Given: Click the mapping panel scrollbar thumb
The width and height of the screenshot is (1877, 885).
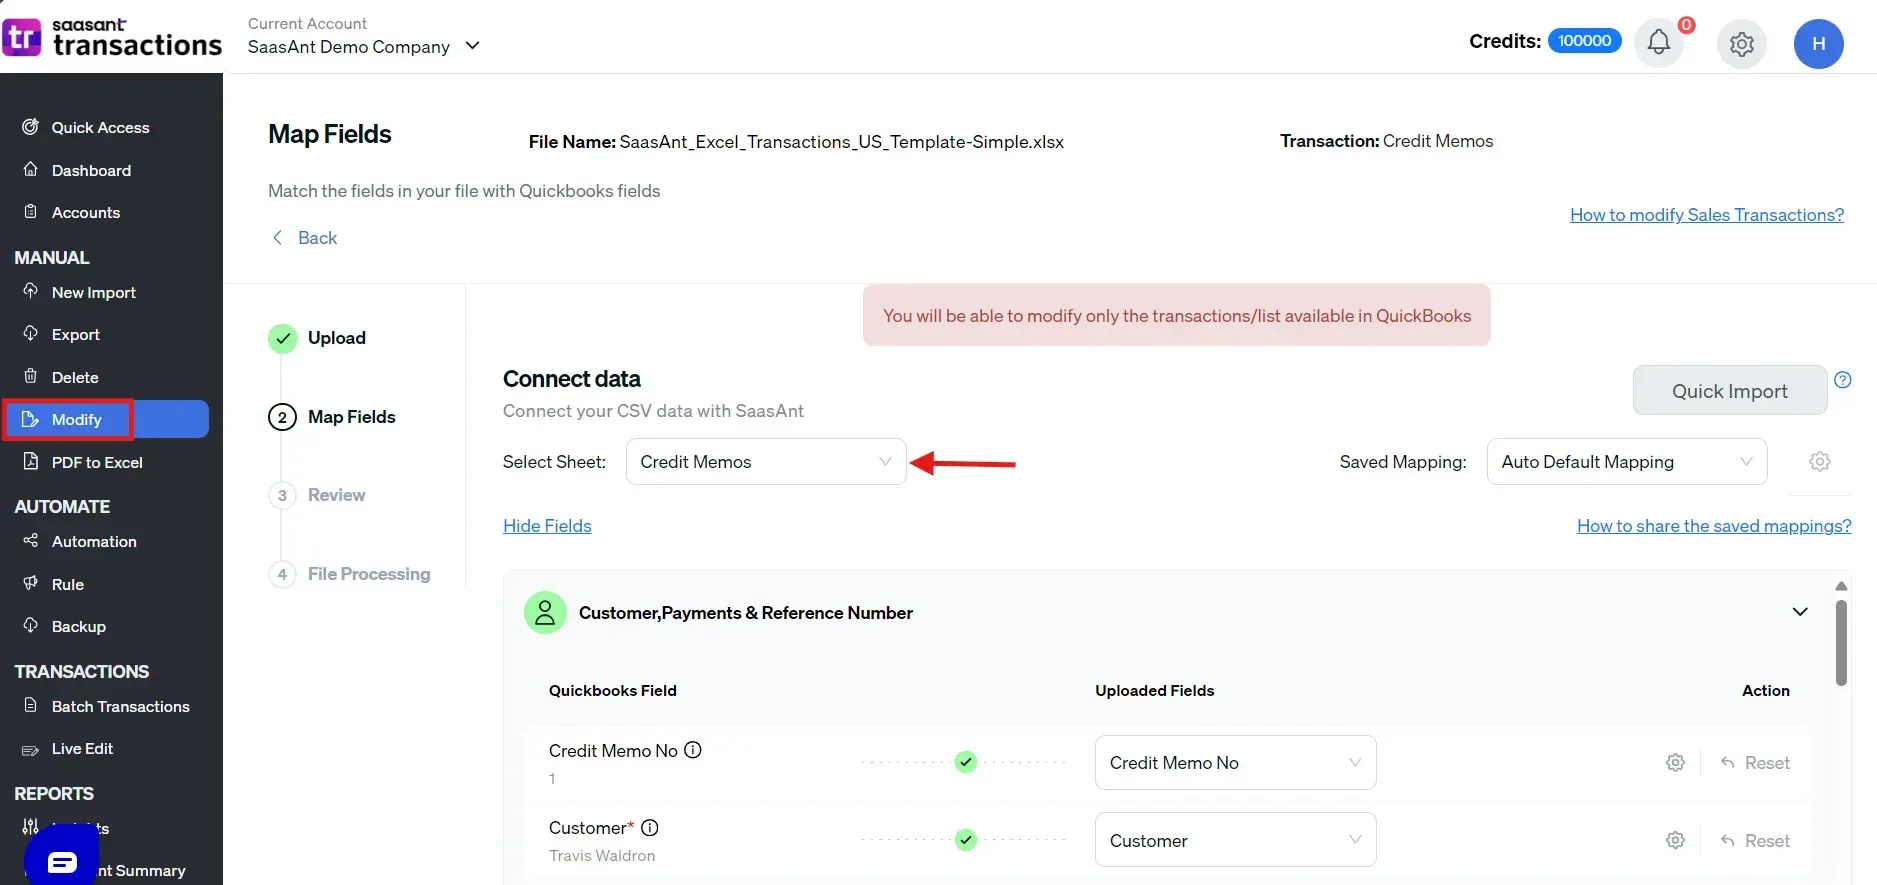Looking at the screenshot, I should (x=1841, y=642).
